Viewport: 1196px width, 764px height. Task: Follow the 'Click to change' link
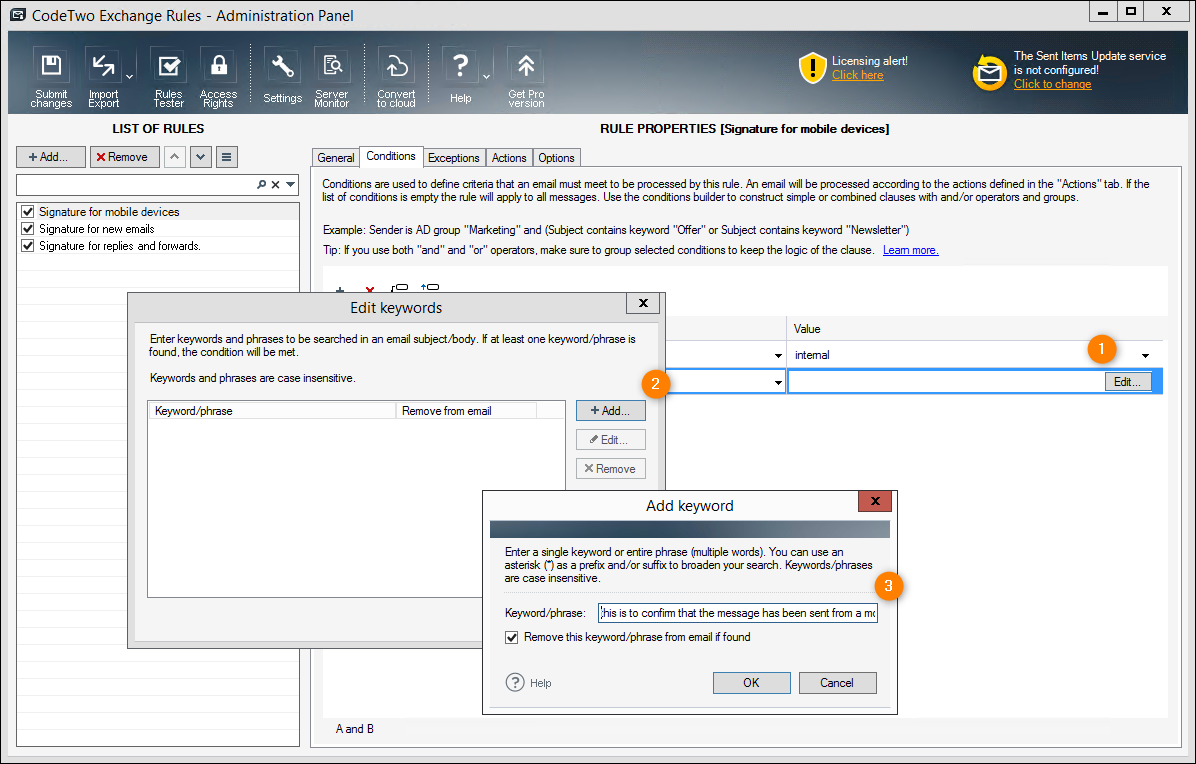tap(1053, 84)
